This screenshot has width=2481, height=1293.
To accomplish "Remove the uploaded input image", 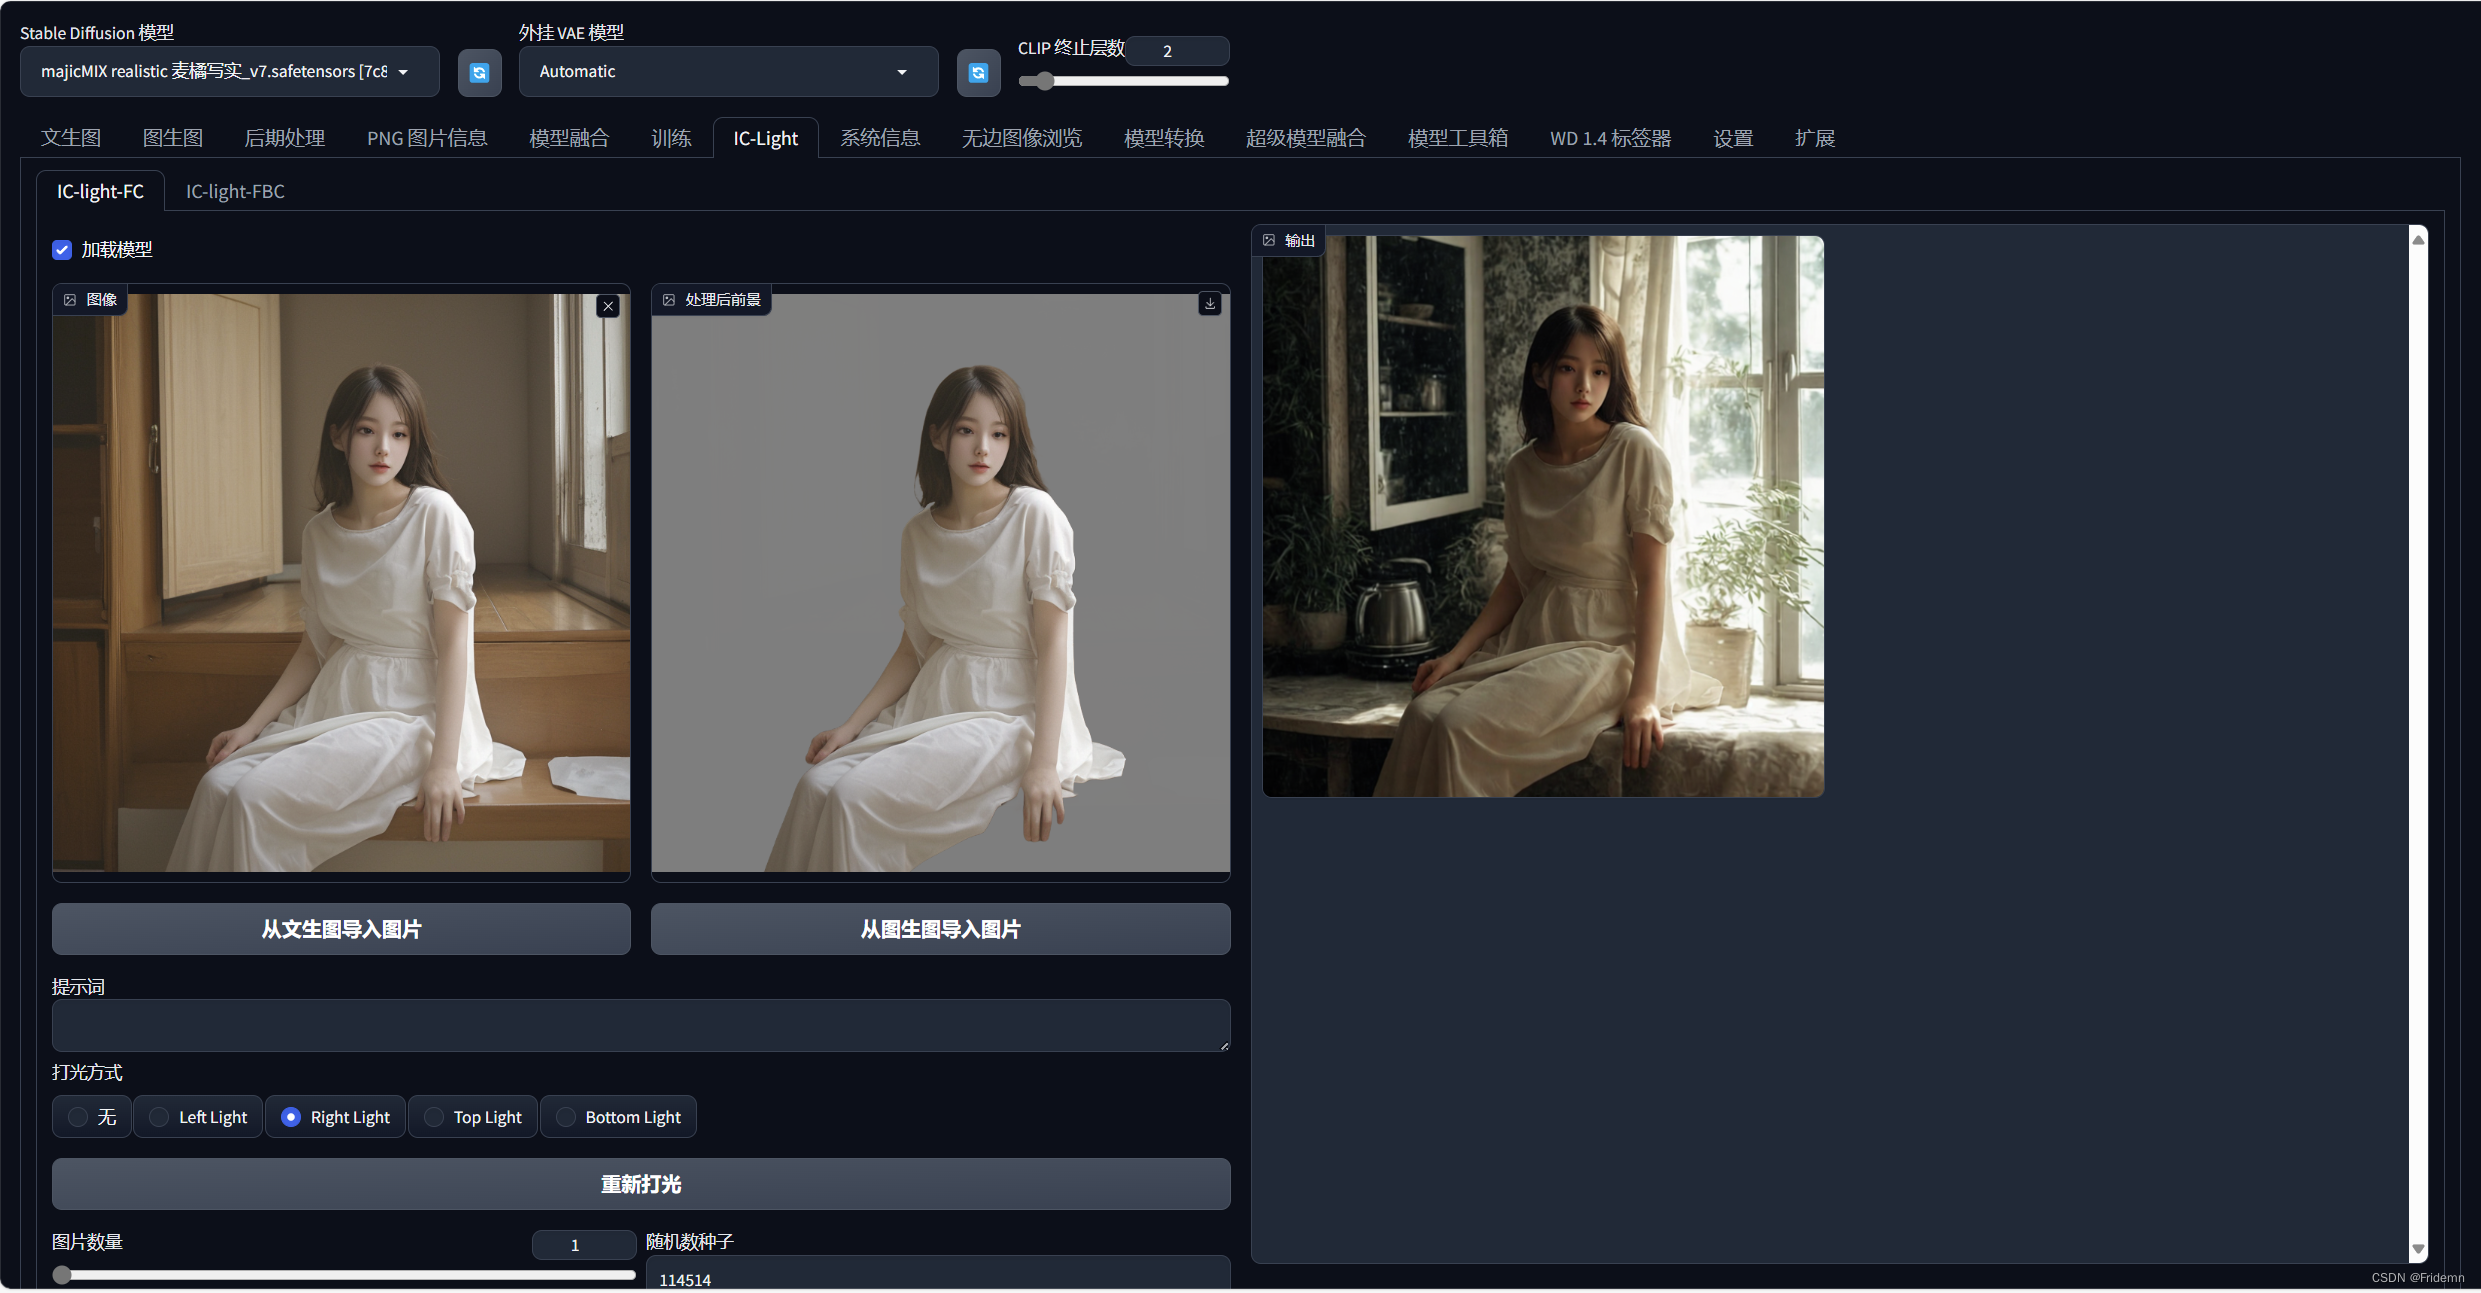I will click(608, 306).
